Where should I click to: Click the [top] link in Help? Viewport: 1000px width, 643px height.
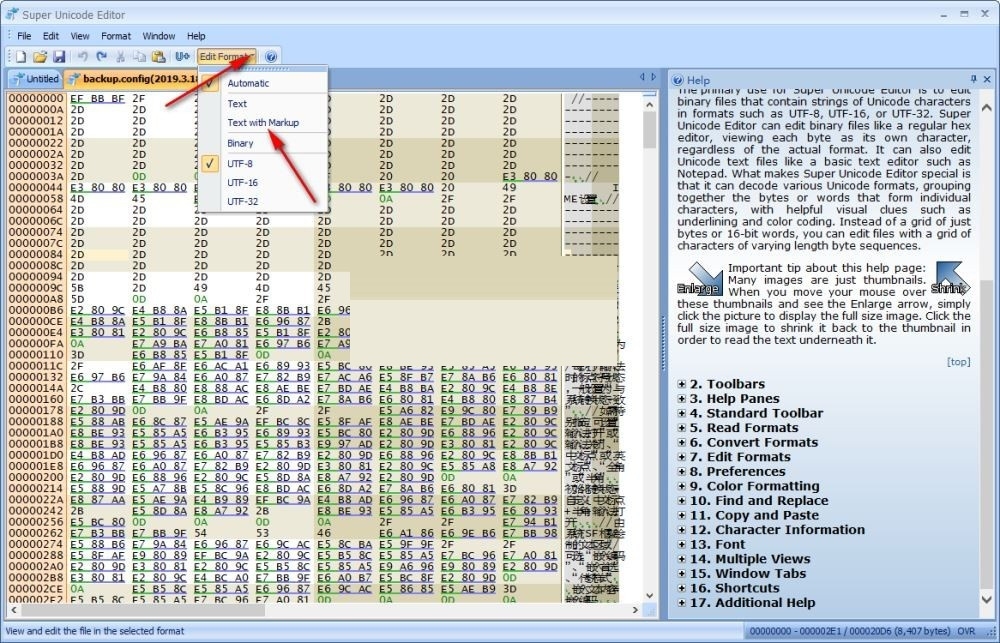point(959,361)
